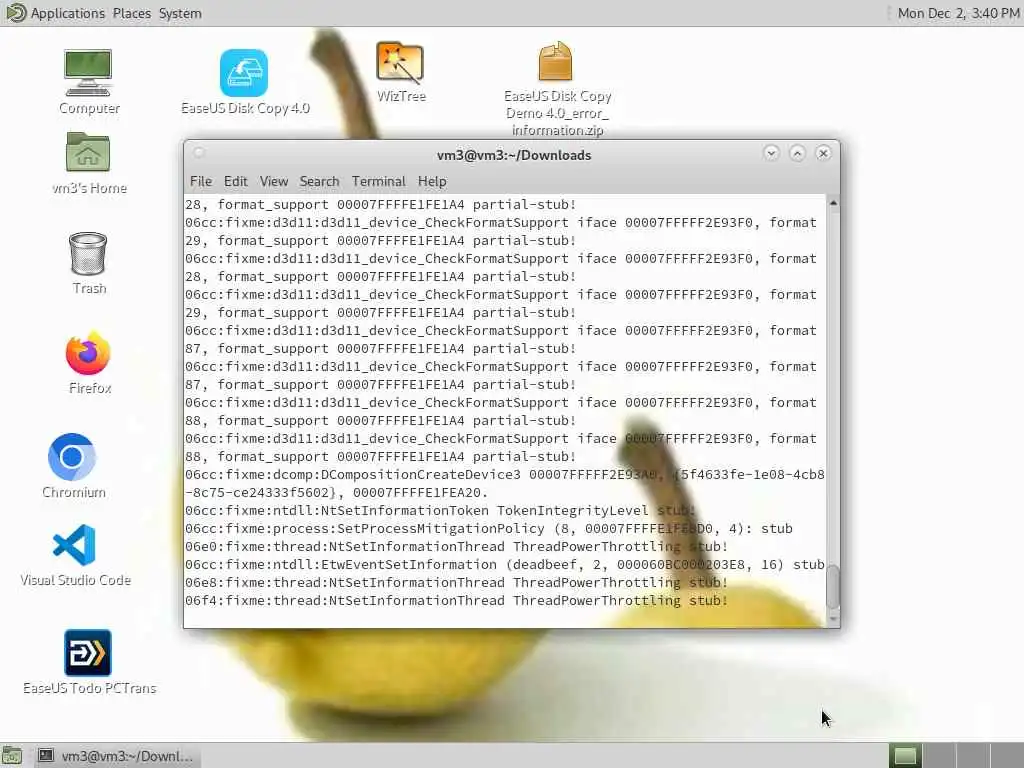Click the SetProcessMitigationPolicy output line
1024x768 pixels.
(488, 528)
